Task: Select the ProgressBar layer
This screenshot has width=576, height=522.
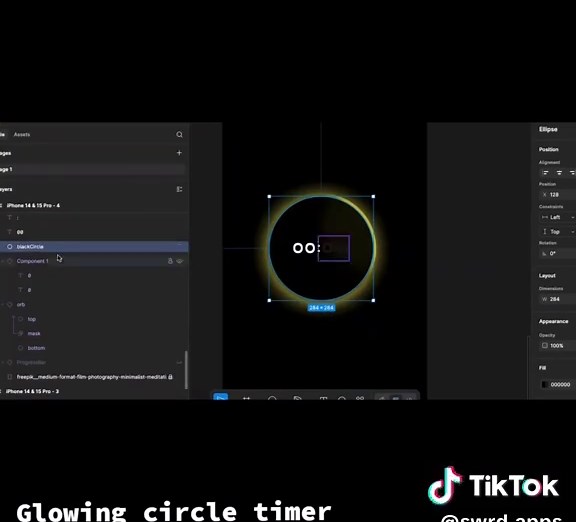Action: point(31,363)
